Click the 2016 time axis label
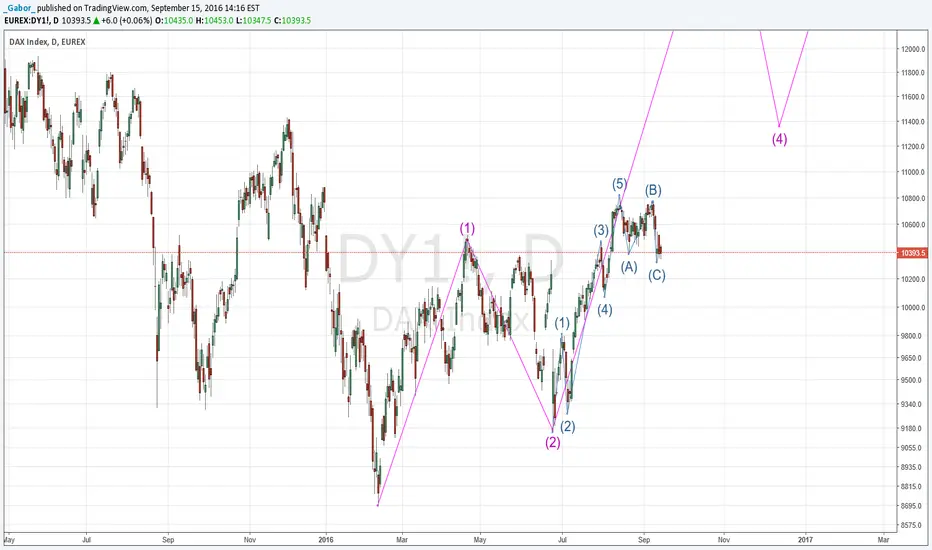932x550 pixels. (326, 540)
